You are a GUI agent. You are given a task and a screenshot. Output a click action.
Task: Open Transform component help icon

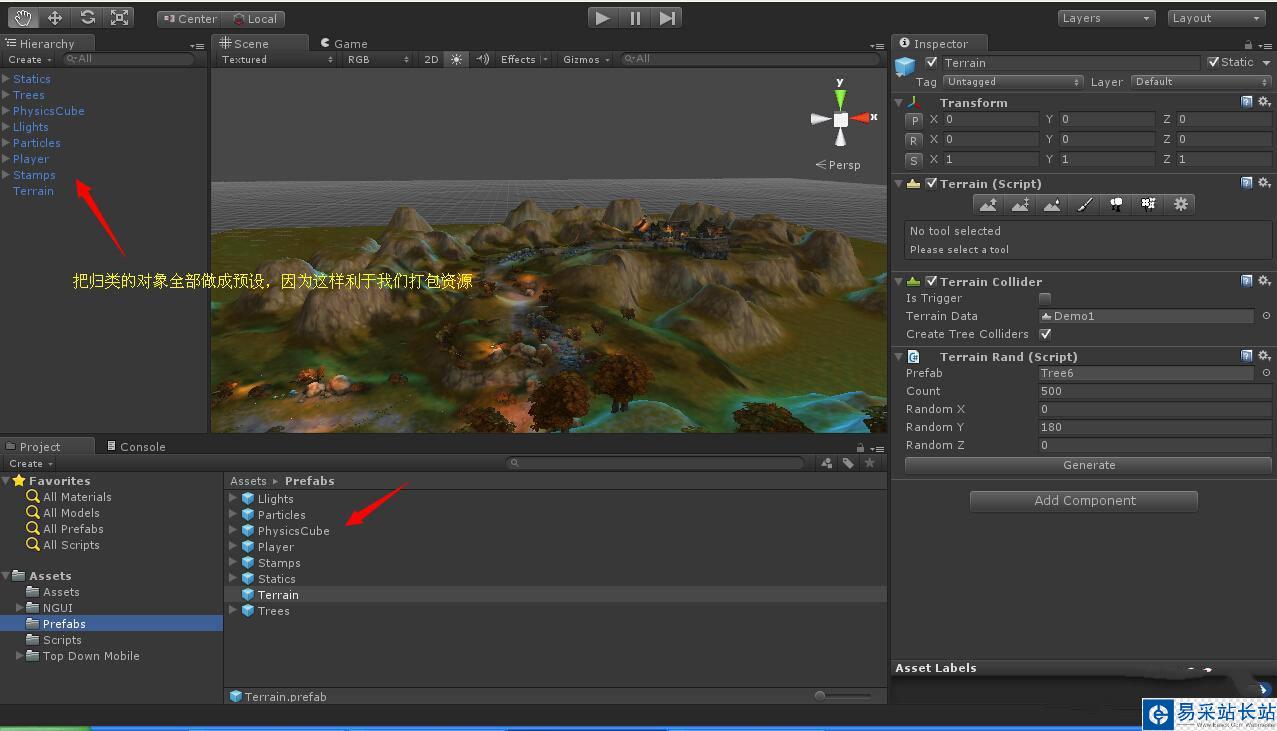pos(1246,102)
